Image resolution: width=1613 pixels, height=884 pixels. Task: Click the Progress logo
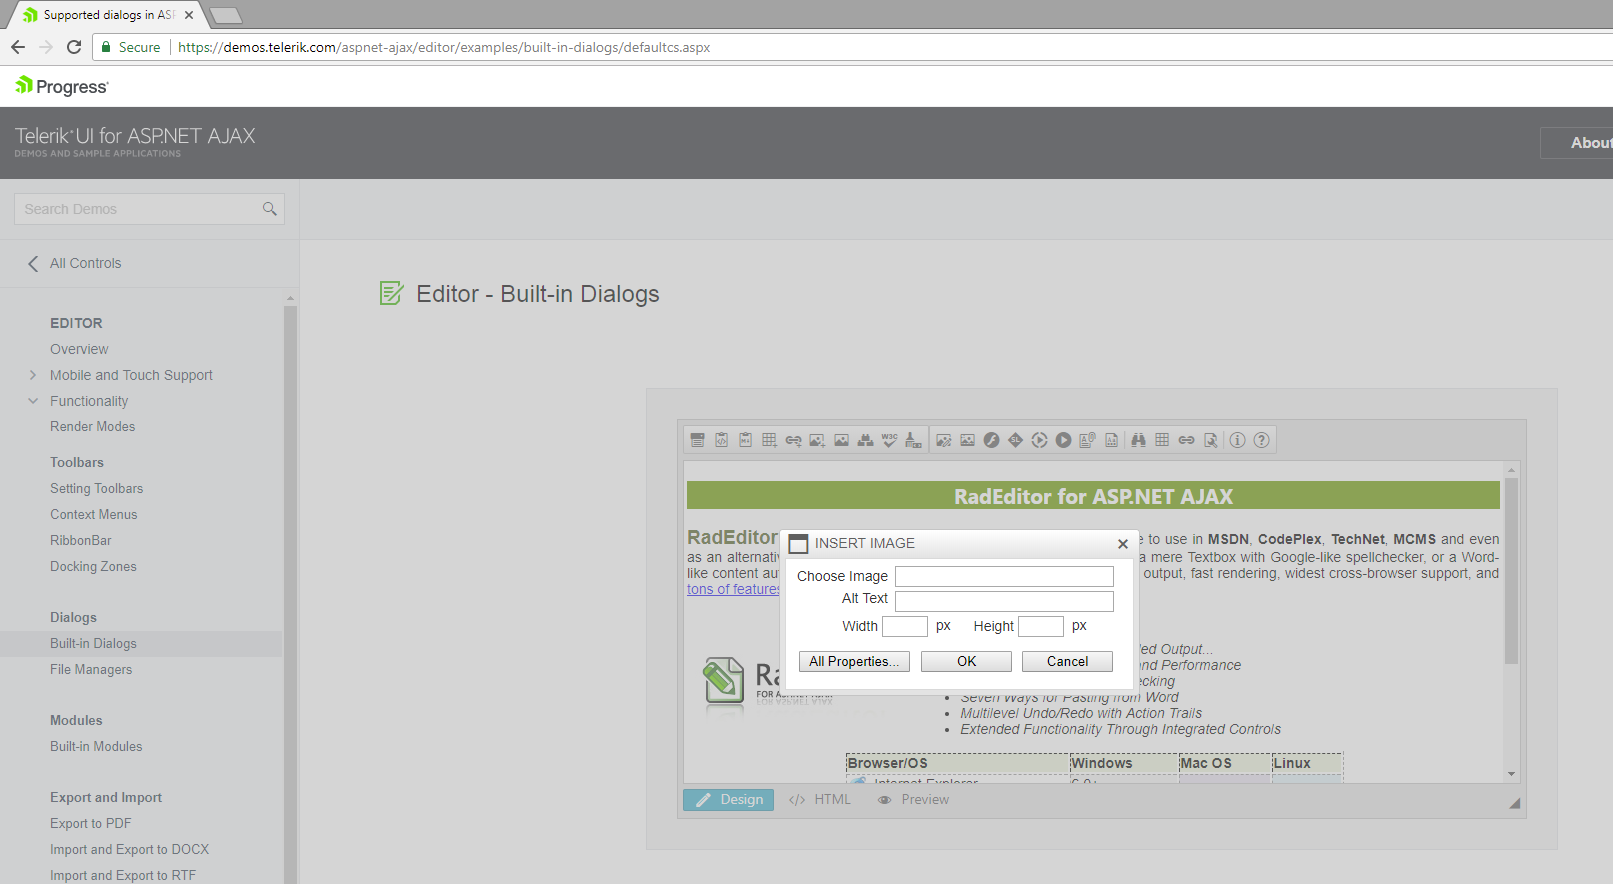coord(61,86)
